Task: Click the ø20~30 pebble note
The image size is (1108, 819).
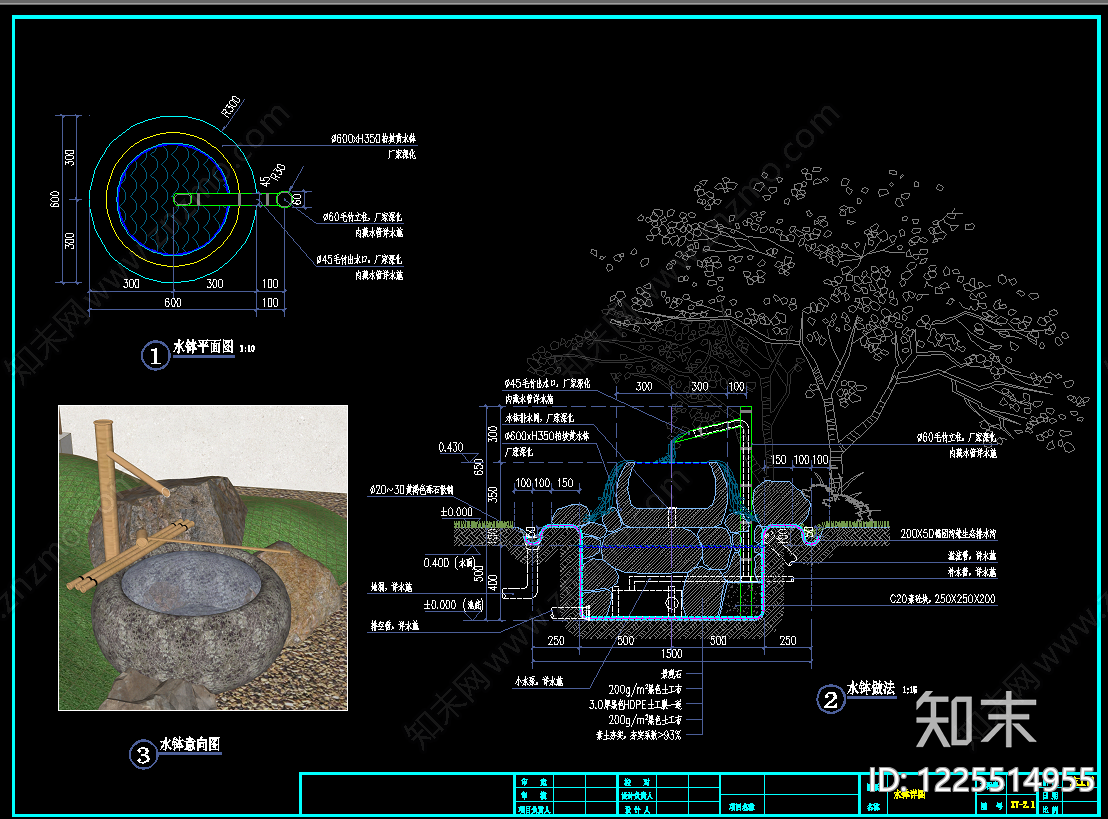Action: [x=411, y=490]
